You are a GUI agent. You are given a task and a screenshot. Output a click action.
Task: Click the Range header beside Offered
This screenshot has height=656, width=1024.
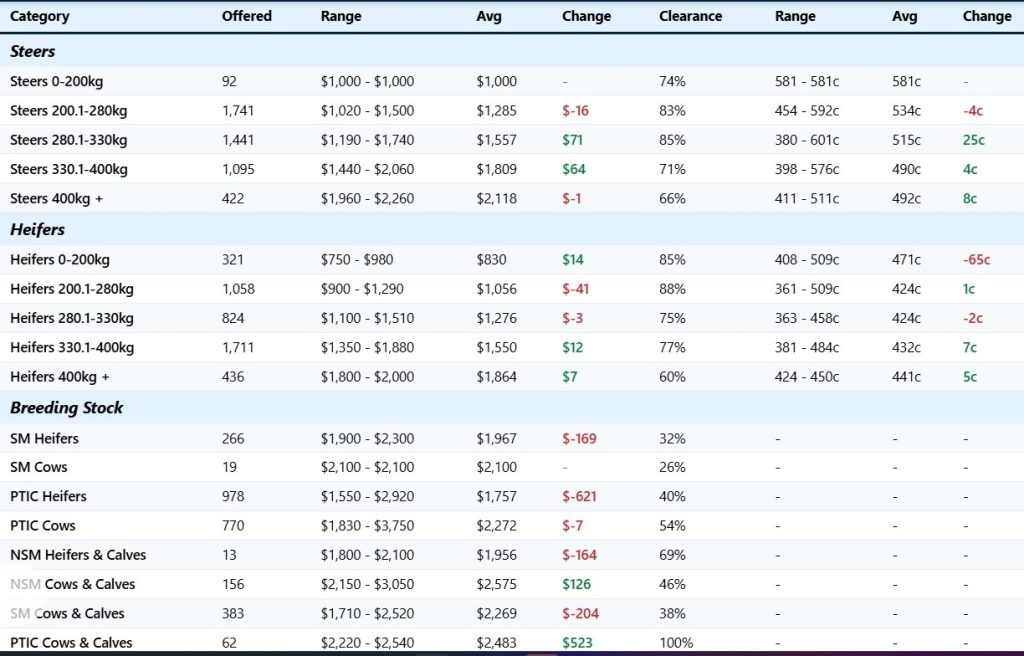tap(341, 16)
